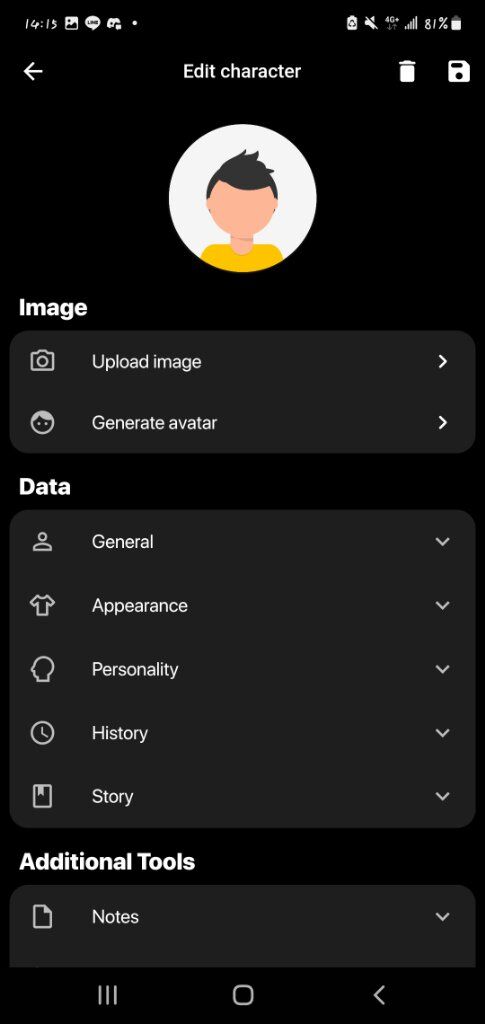Tap the t-shirt icon next to Appearance
The image size is (485, 1024).
coord(42,605)
